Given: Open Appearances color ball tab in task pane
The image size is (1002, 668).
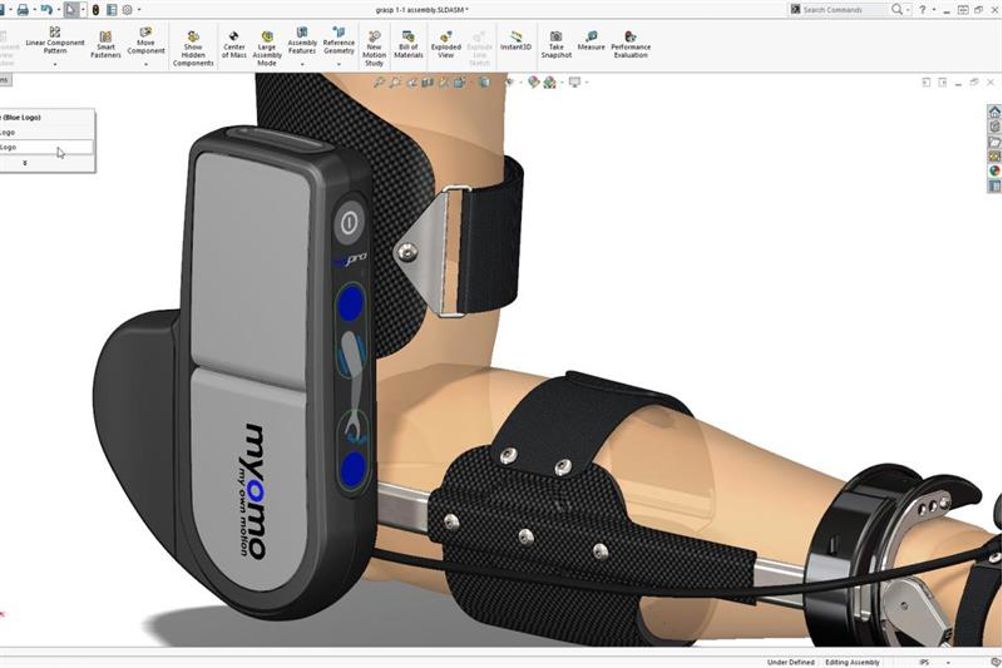Looking at the screenshot, I should 994,171.
